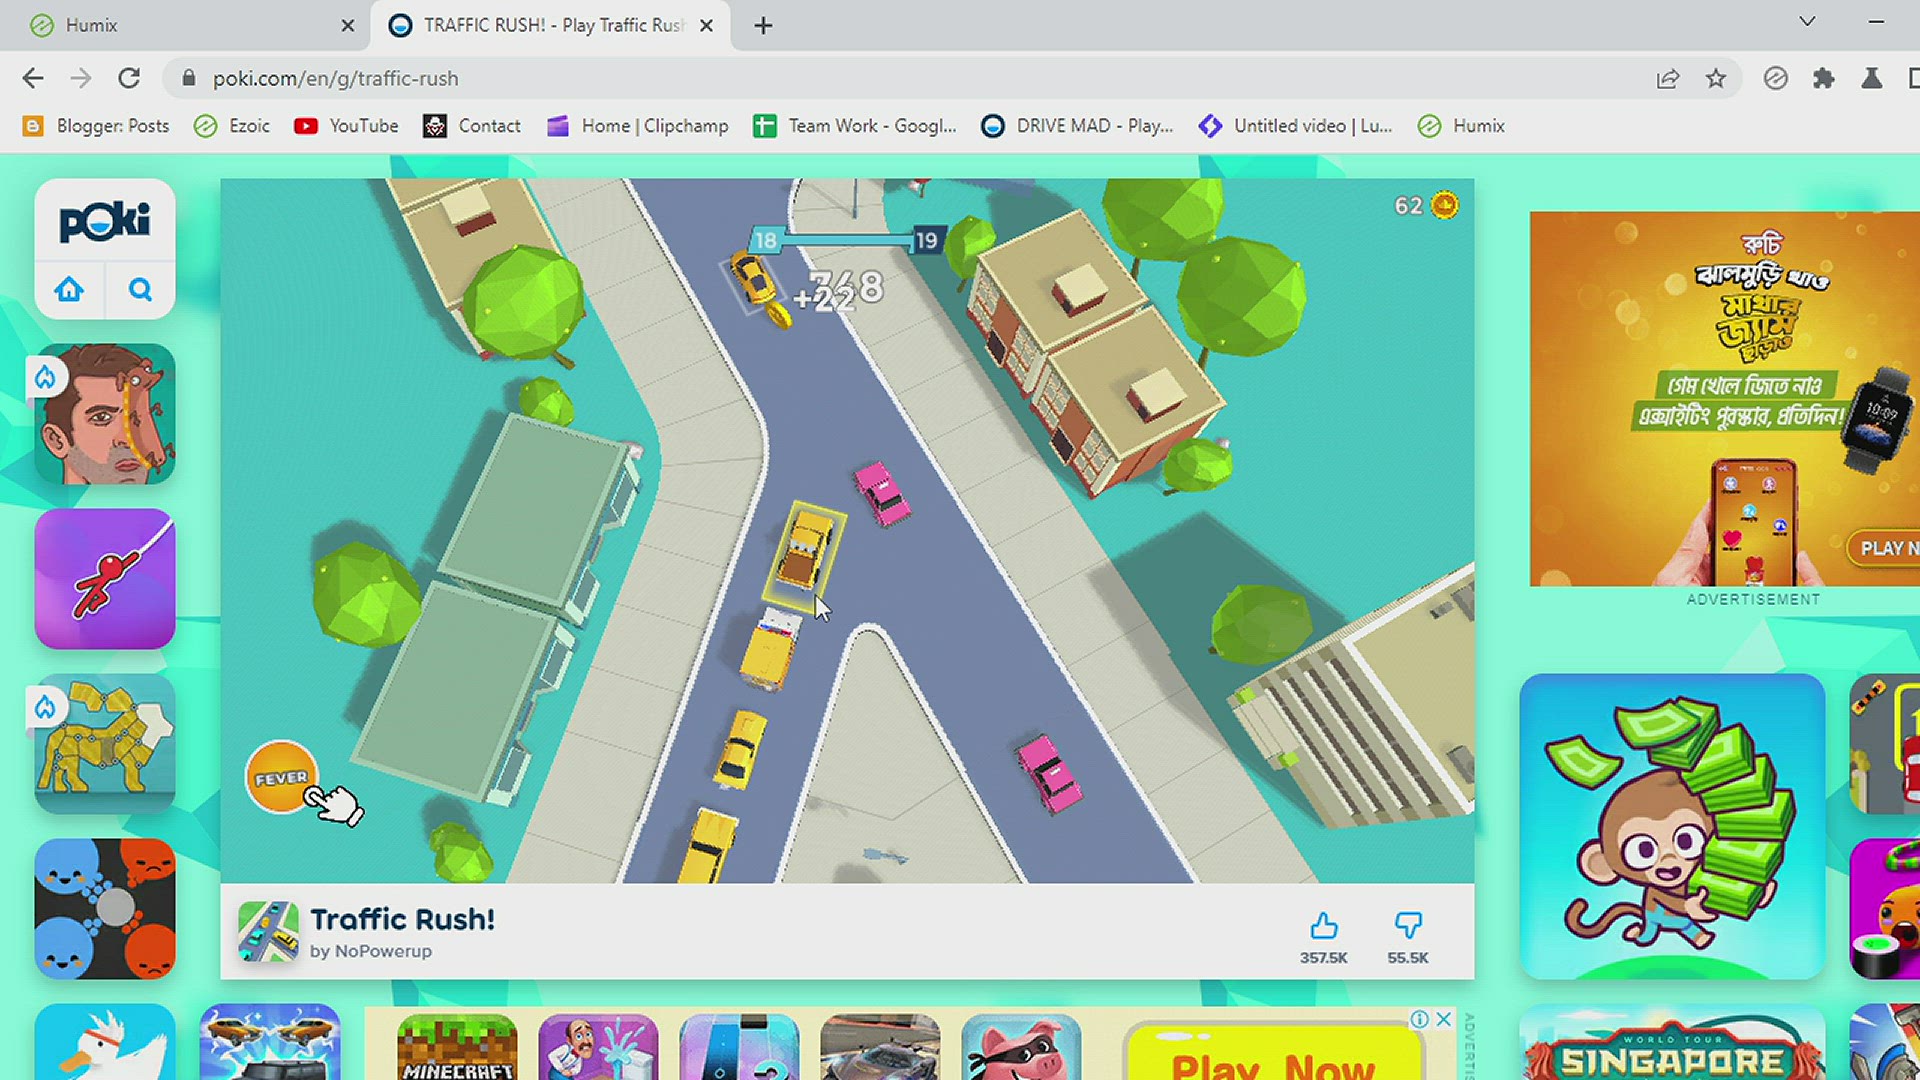Like the game with thumbs up
This screenshot has height=1080, width=1920.
click(x=1323, y=927)
